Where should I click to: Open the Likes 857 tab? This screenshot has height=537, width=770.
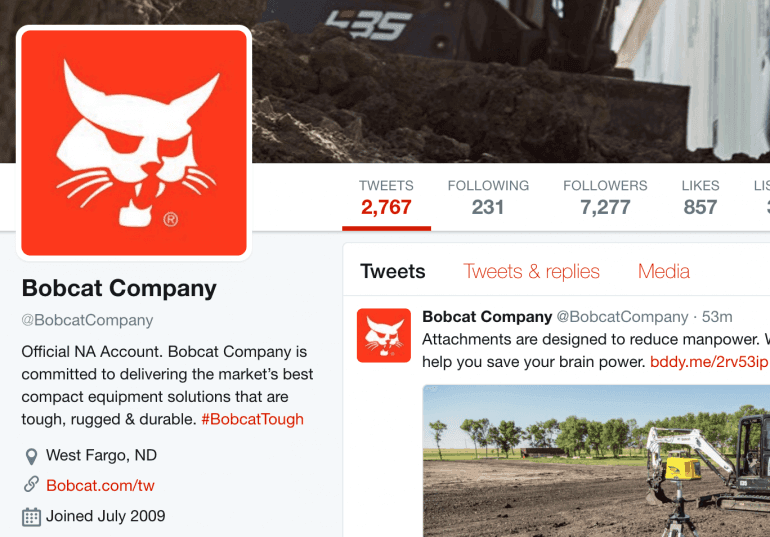coord(700,199)
